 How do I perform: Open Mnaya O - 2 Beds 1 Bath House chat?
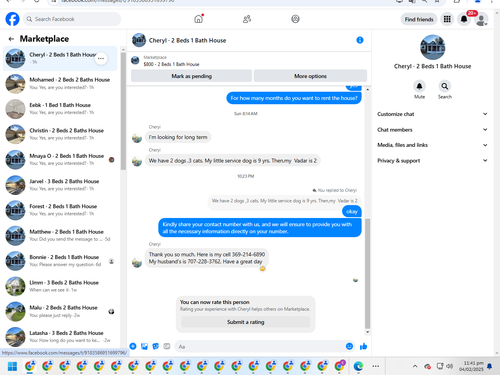pyautogui.click(x=60, y=159)
